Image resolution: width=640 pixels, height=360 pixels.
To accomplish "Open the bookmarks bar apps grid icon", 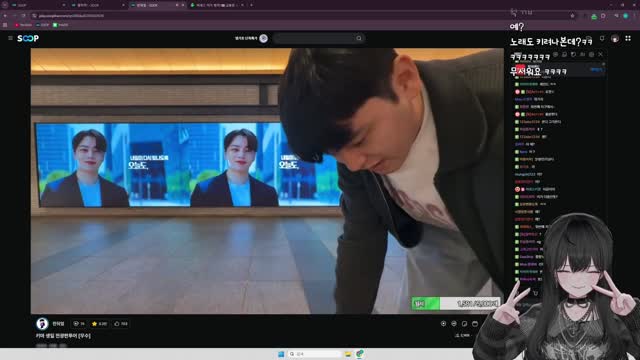I will 5,25.
